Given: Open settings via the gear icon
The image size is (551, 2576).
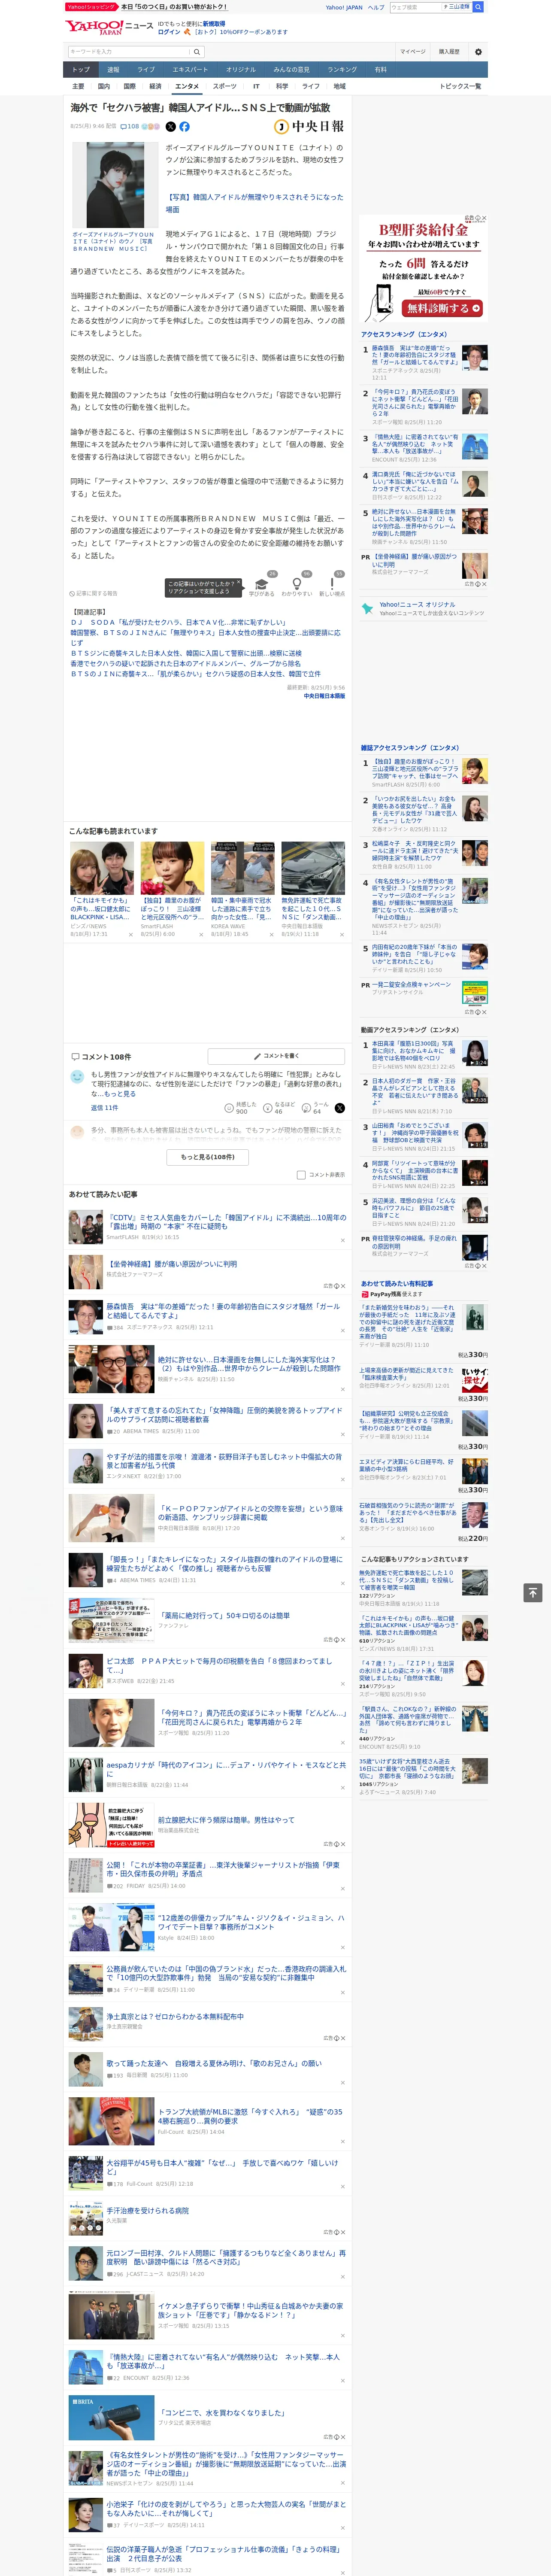Looking at the screenshot, I should click(x=478, y=51).
